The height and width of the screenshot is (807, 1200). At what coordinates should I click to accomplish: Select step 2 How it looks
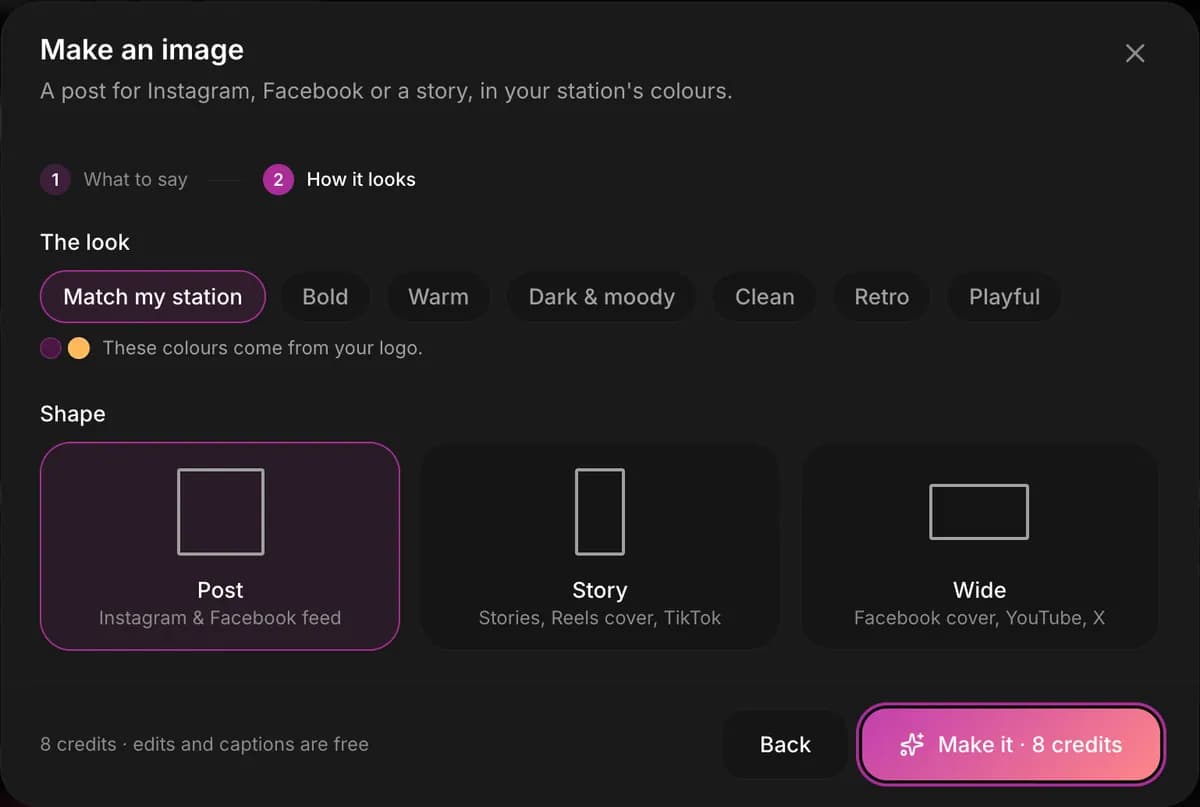(340, 180)
